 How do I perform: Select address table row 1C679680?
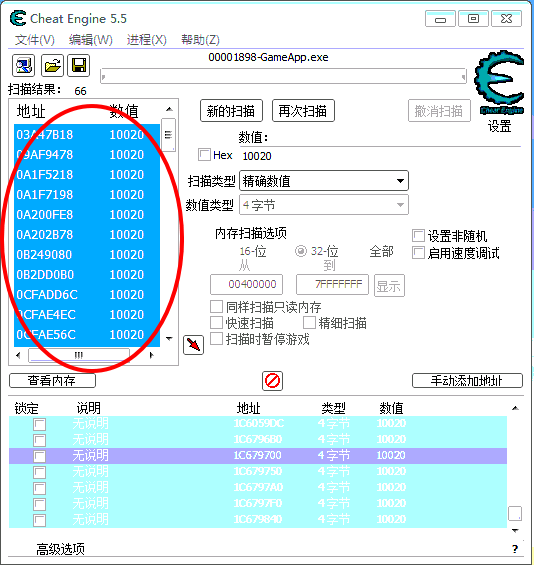pos(258,440)
